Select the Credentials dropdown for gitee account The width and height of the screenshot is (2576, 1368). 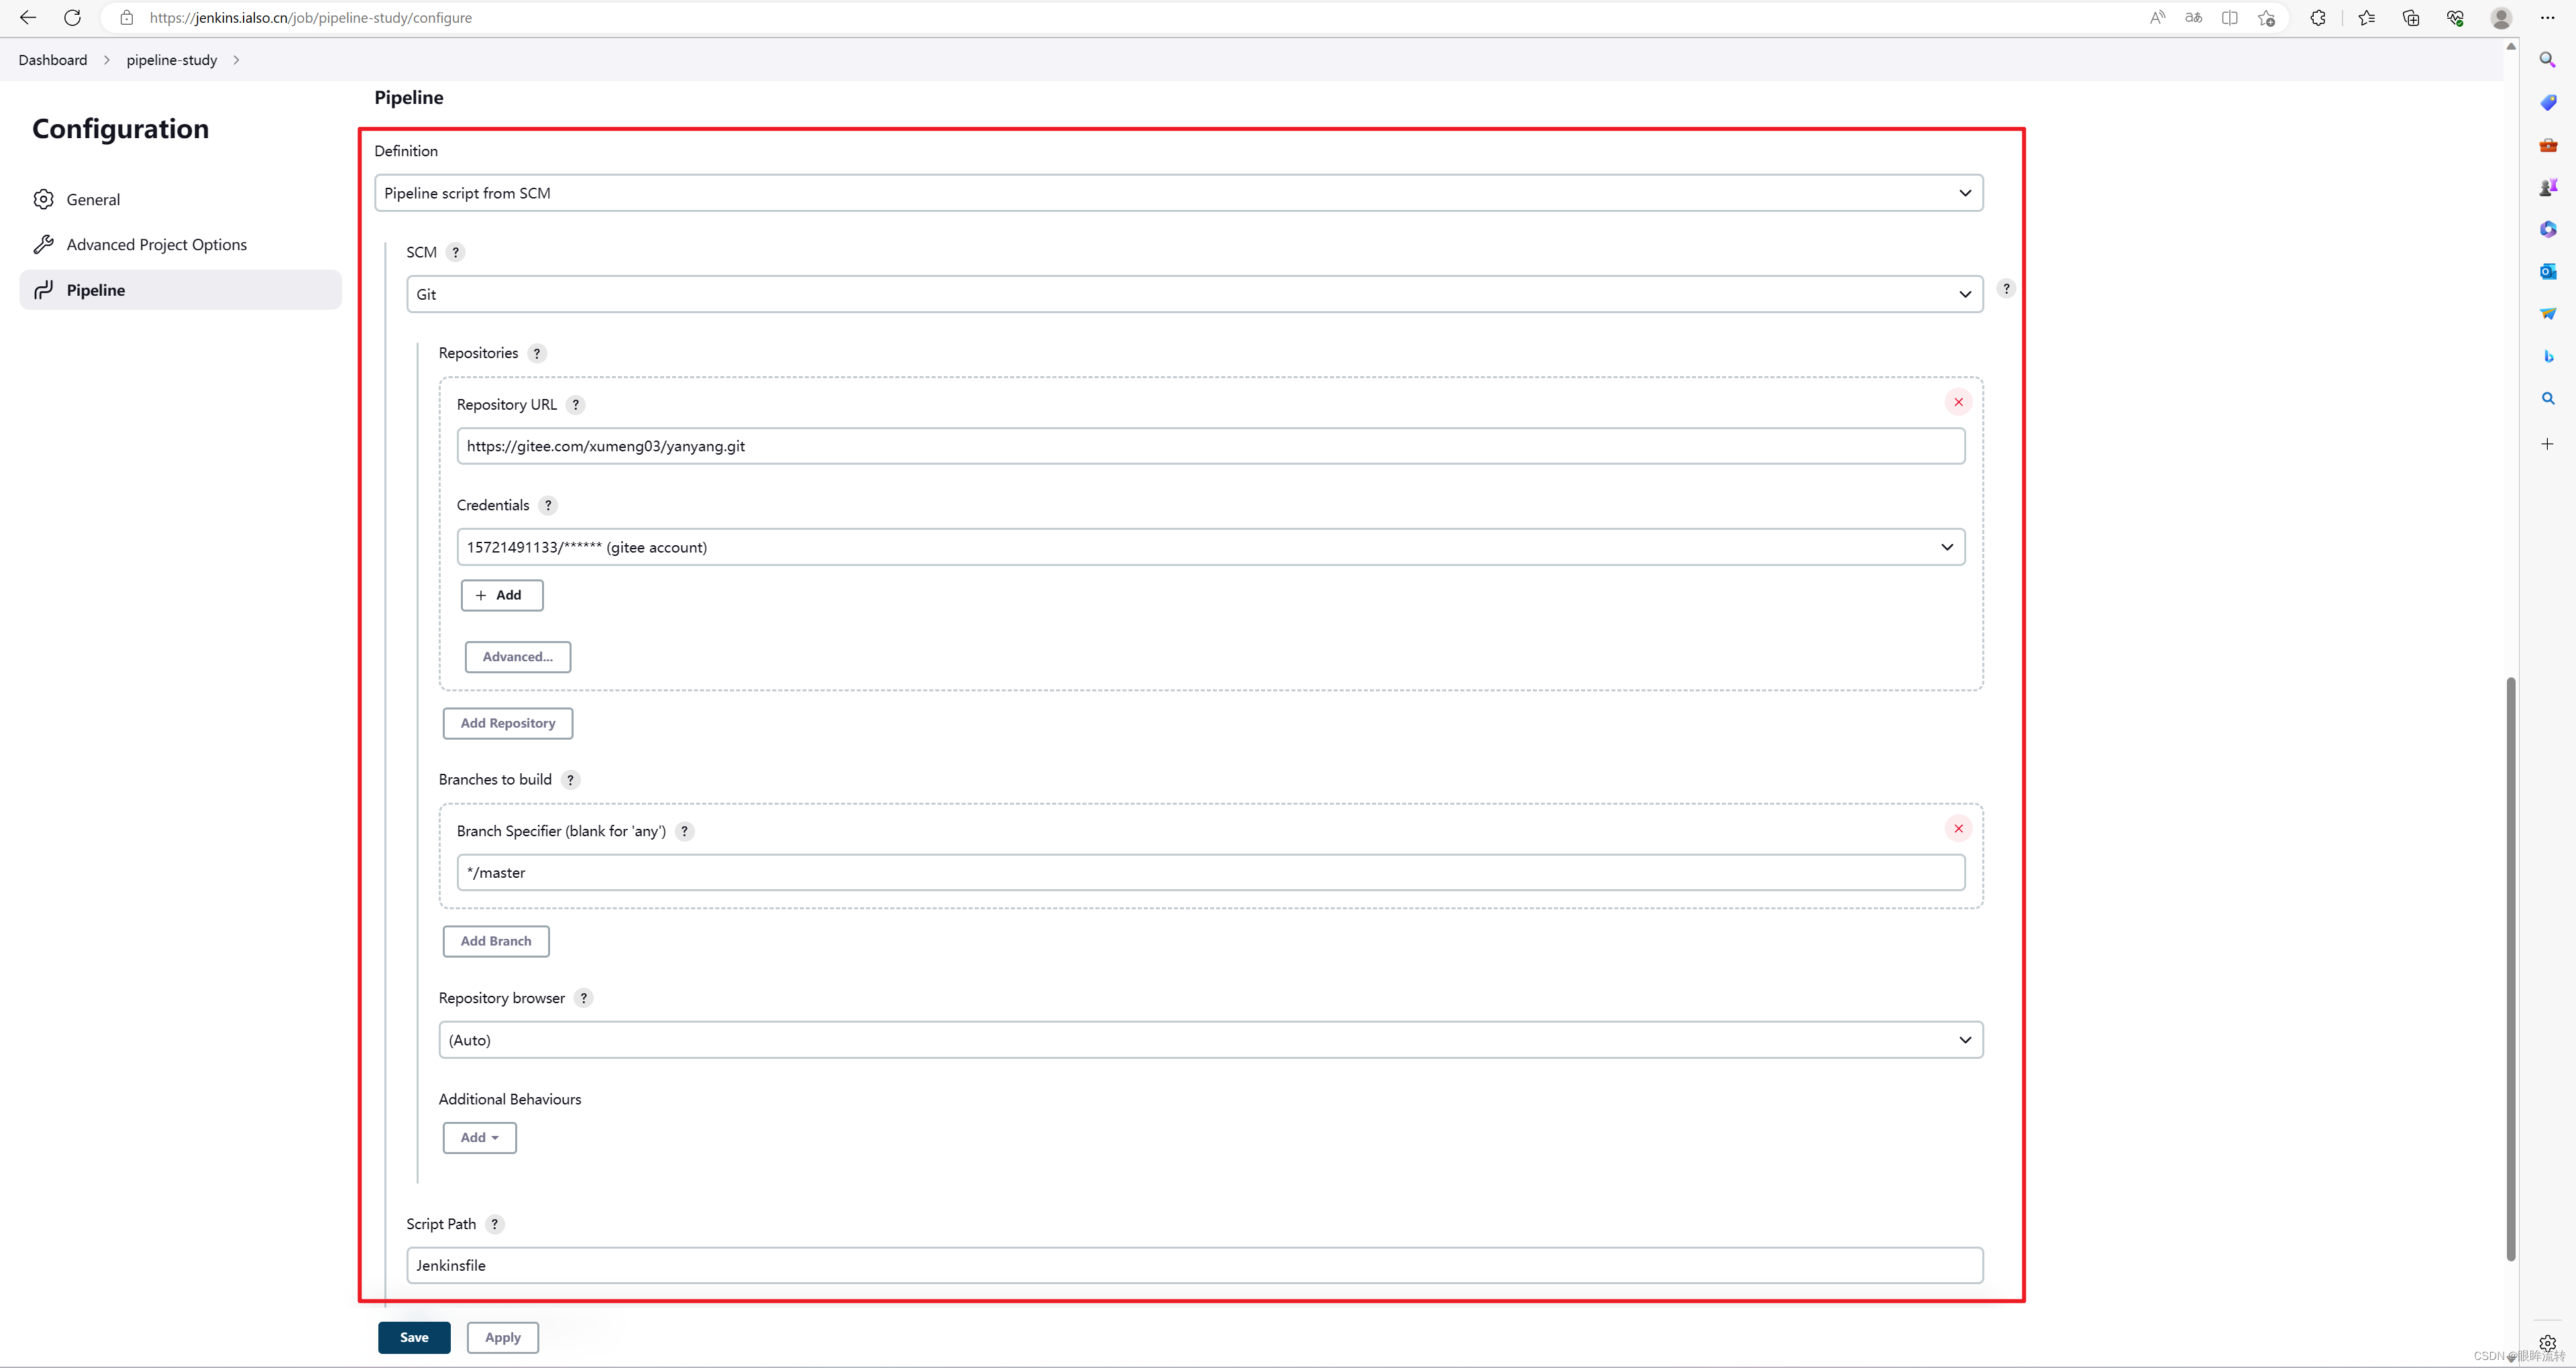coord(1210,545)
